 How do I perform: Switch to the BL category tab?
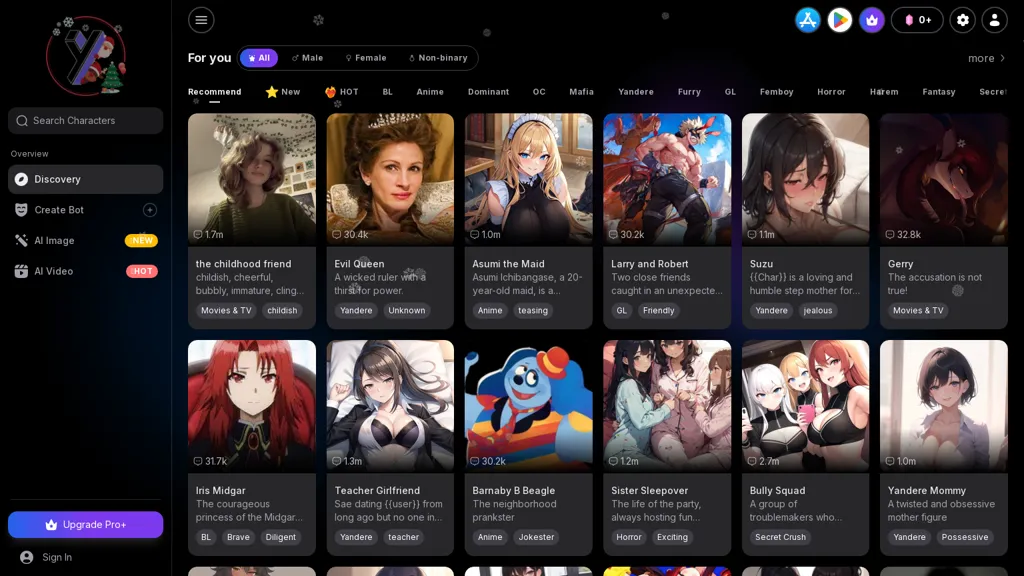click(x=388, y=92)
